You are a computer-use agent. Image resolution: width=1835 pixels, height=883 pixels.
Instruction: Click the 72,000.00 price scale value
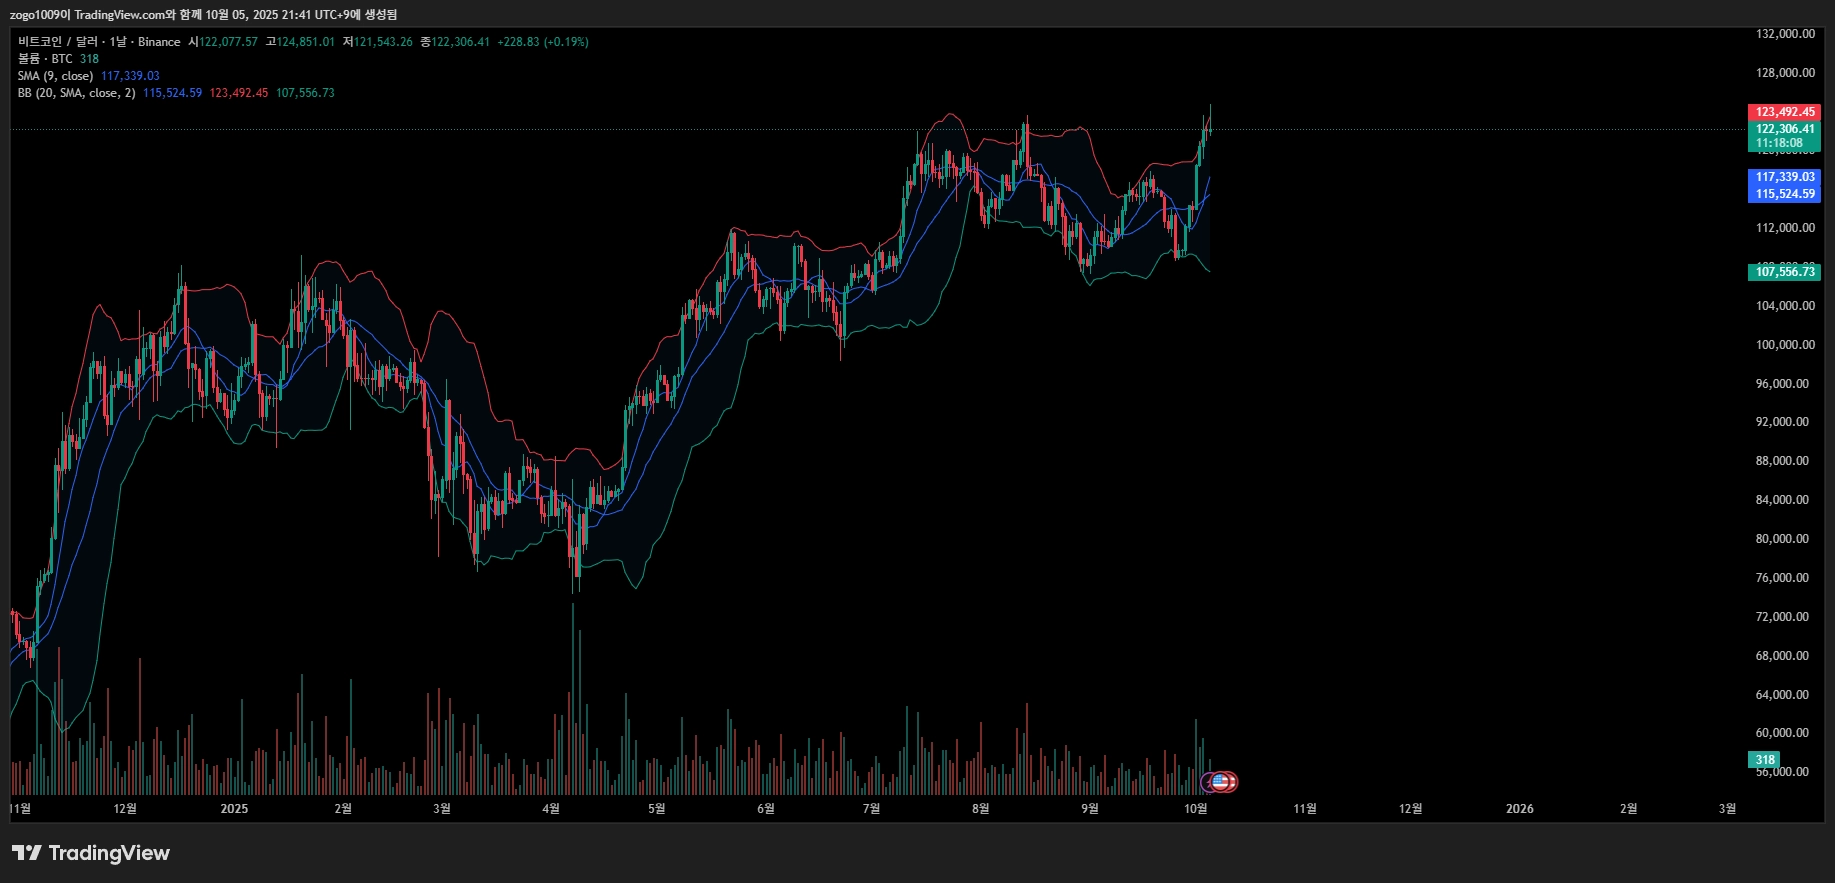click(x=1782, y=617)
